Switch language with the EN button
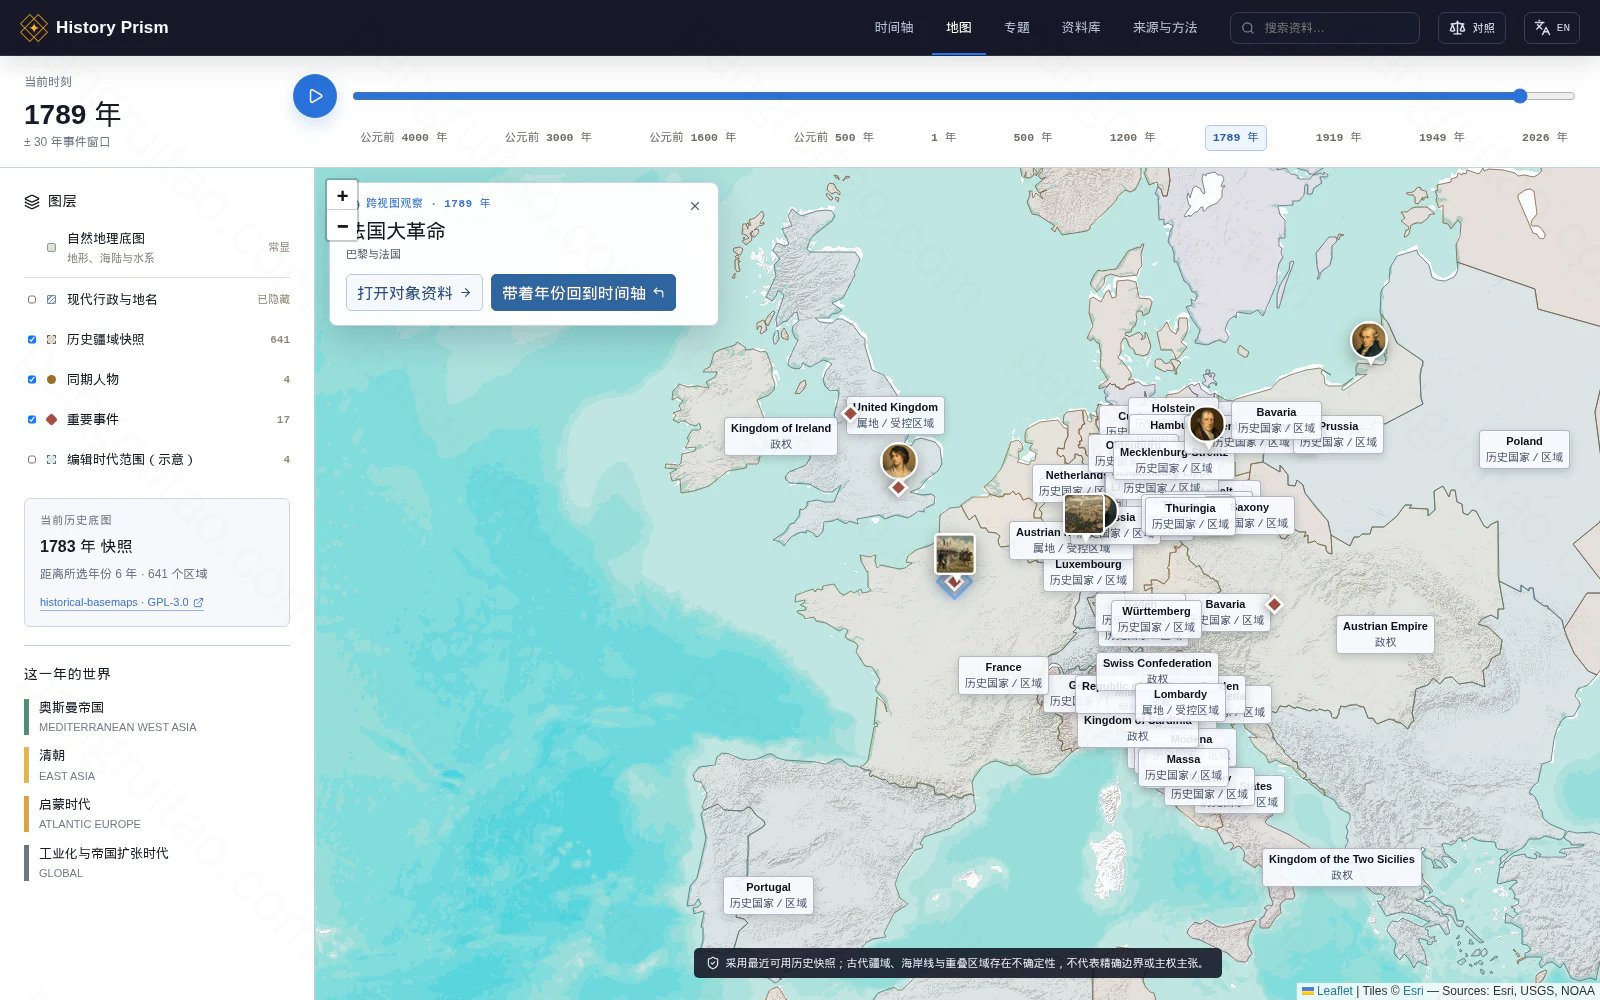 tap(1552, 28)
